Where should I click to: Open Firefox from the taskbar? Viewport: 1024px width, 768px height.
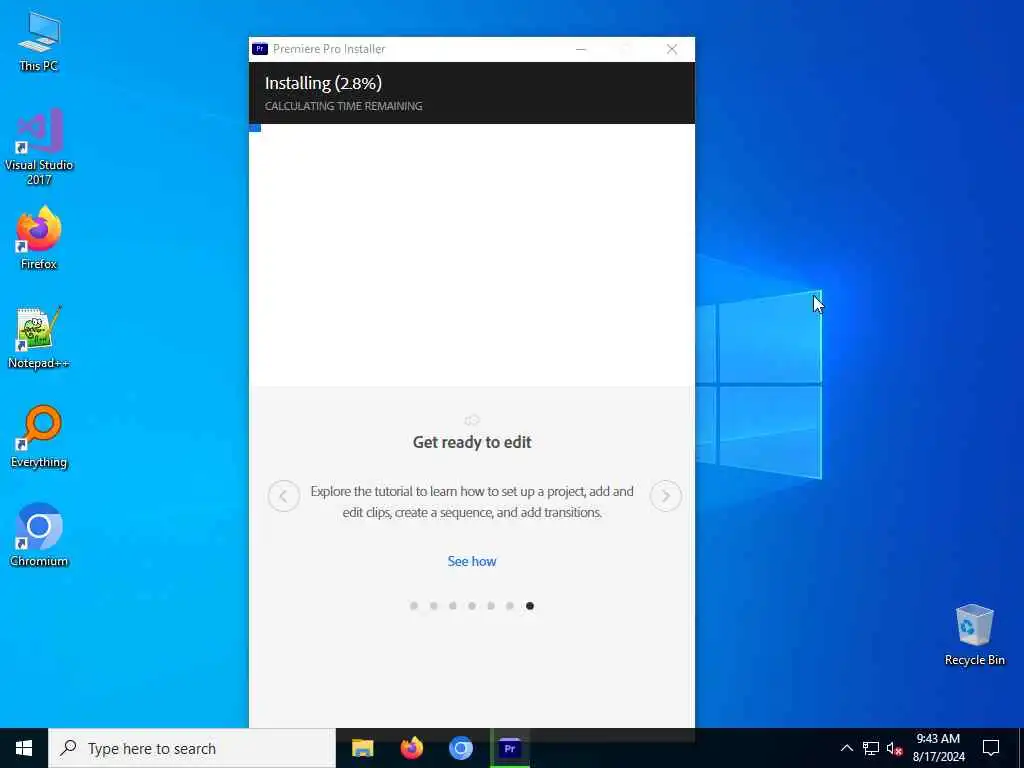click(x=411, y=748)
